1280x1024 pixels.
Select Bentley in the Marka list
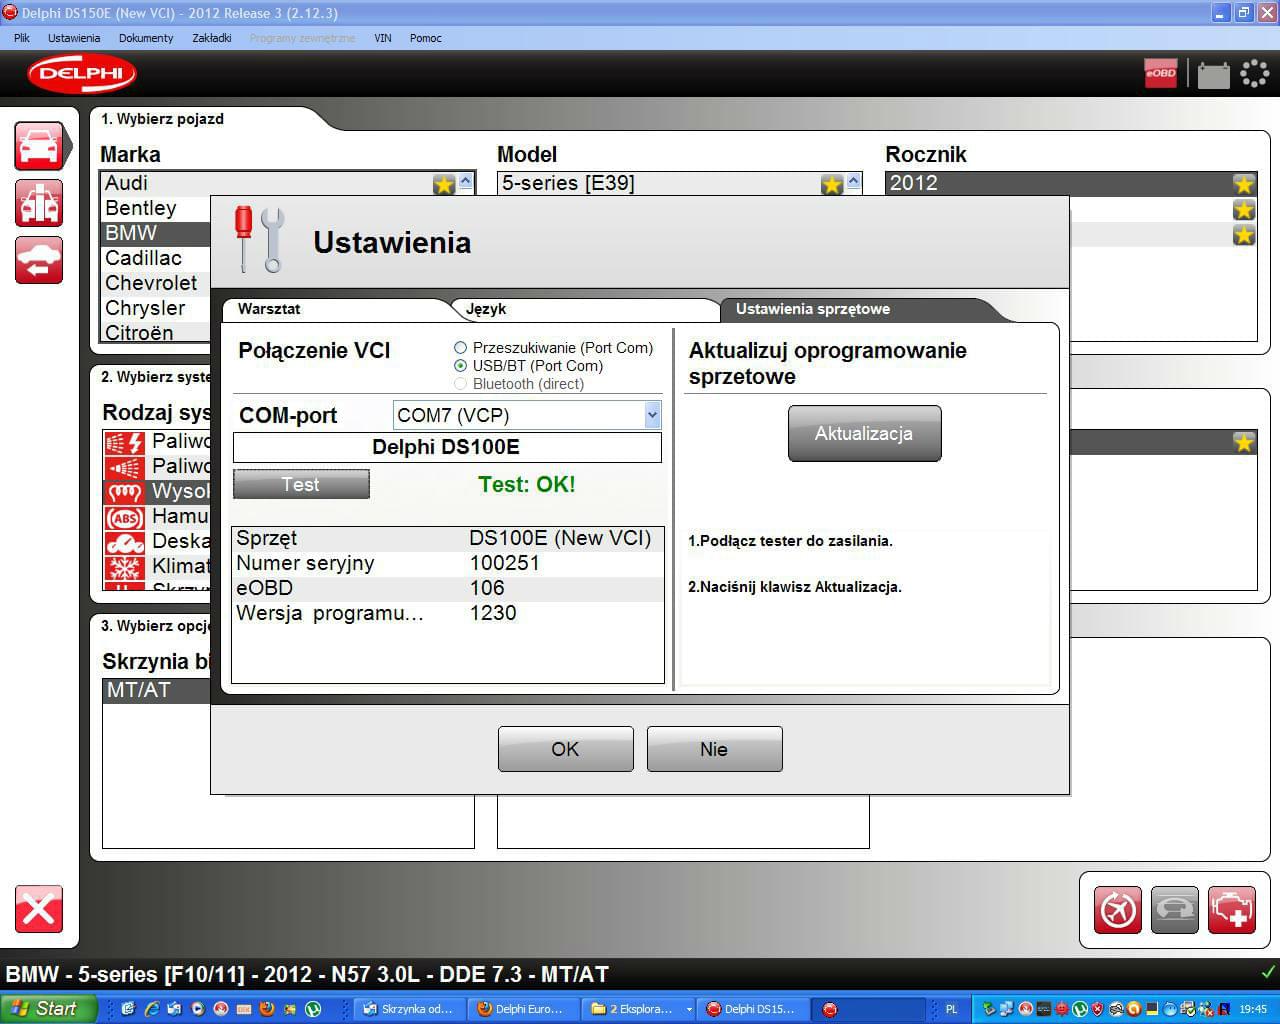156,208
